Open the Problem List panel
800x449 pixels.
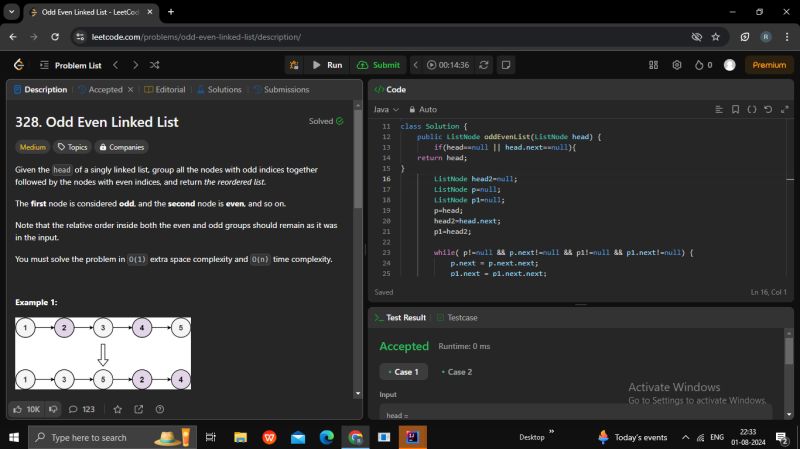(71, 65)
